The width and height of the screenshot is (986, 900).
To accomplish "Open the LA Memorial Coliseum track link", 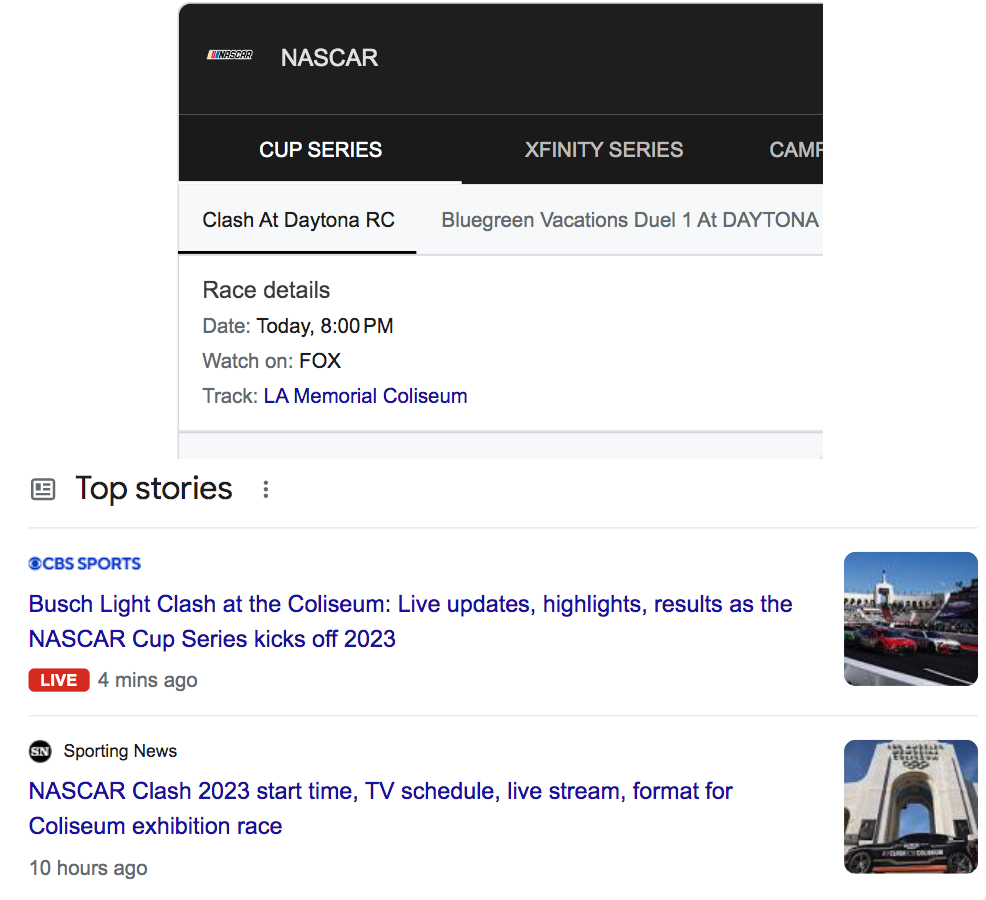I will [x=365, y=396].
